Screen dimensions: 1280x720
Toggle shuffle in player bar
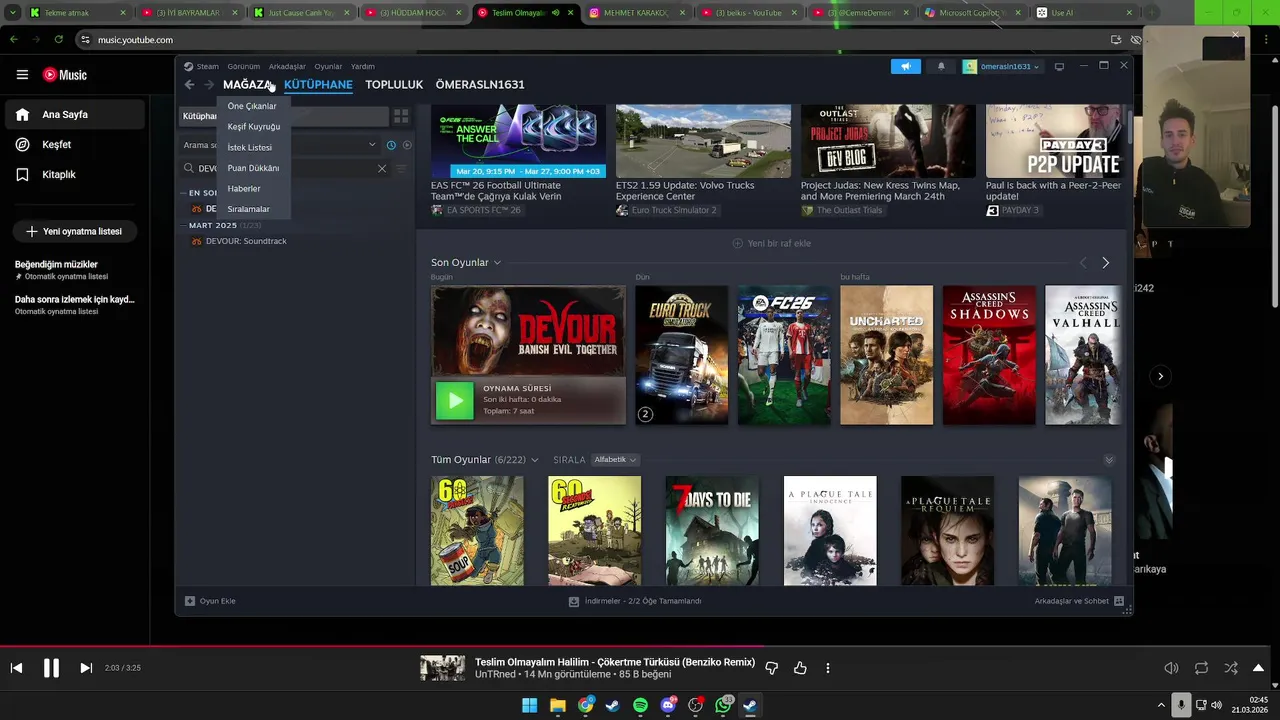point(1231,668)
